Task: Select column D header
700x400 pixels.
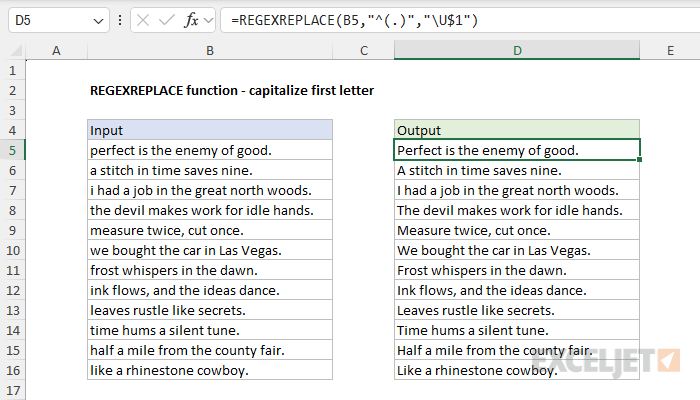Action: click(517, 50)
